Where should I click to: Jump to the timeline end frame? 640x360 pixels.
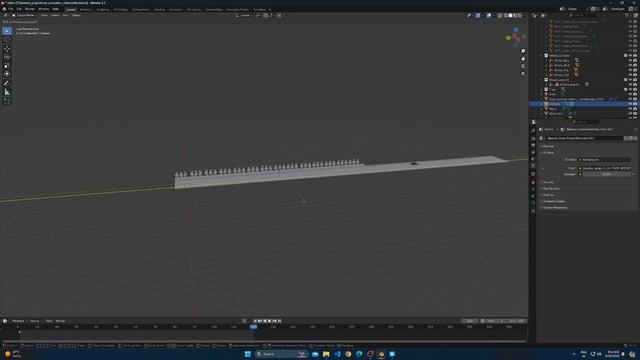click(280, 321)
